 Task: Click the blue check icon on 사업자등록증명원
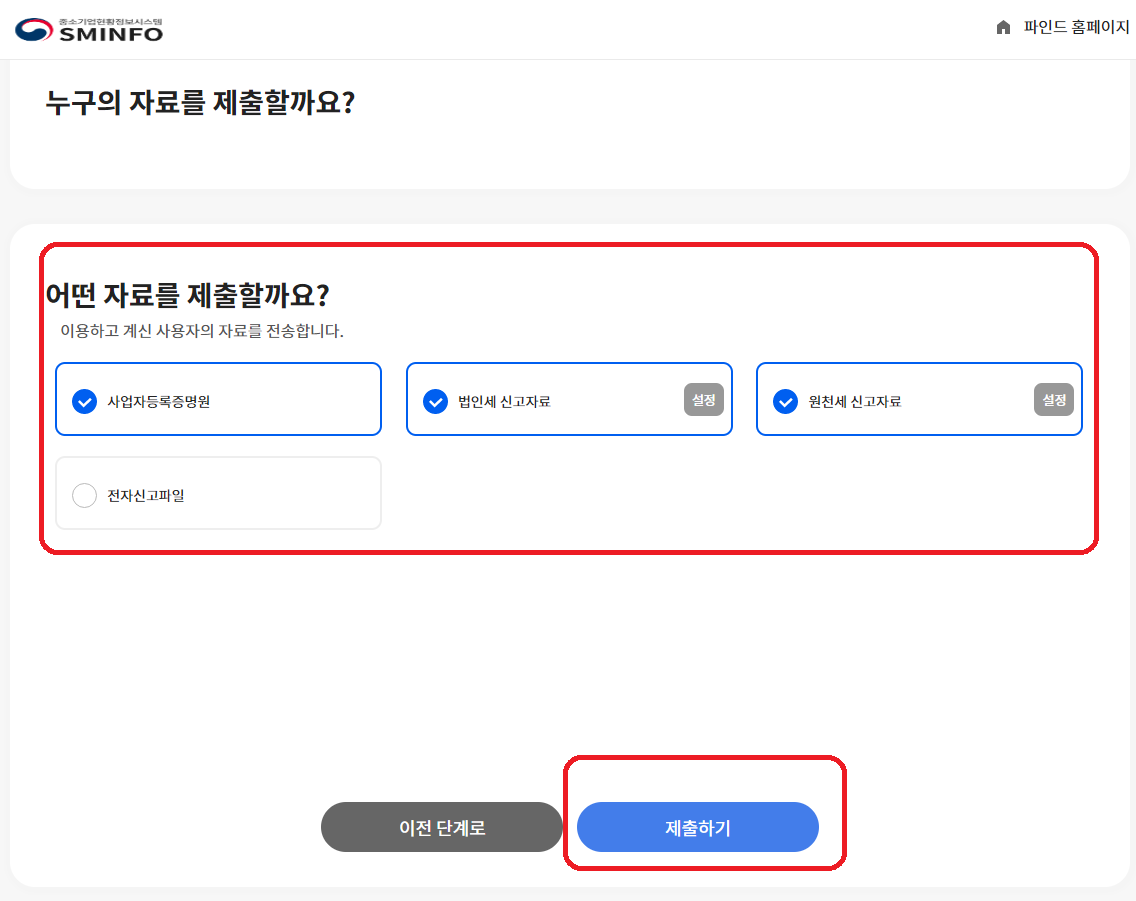[x=84, y=399]
